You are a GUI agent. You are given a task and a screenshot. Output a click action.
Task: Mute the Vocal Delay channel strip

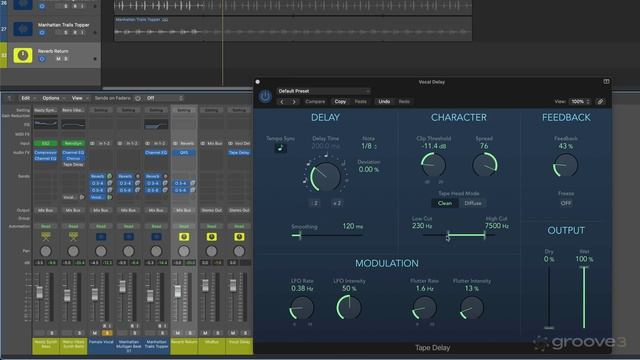(x=233, y=333)
